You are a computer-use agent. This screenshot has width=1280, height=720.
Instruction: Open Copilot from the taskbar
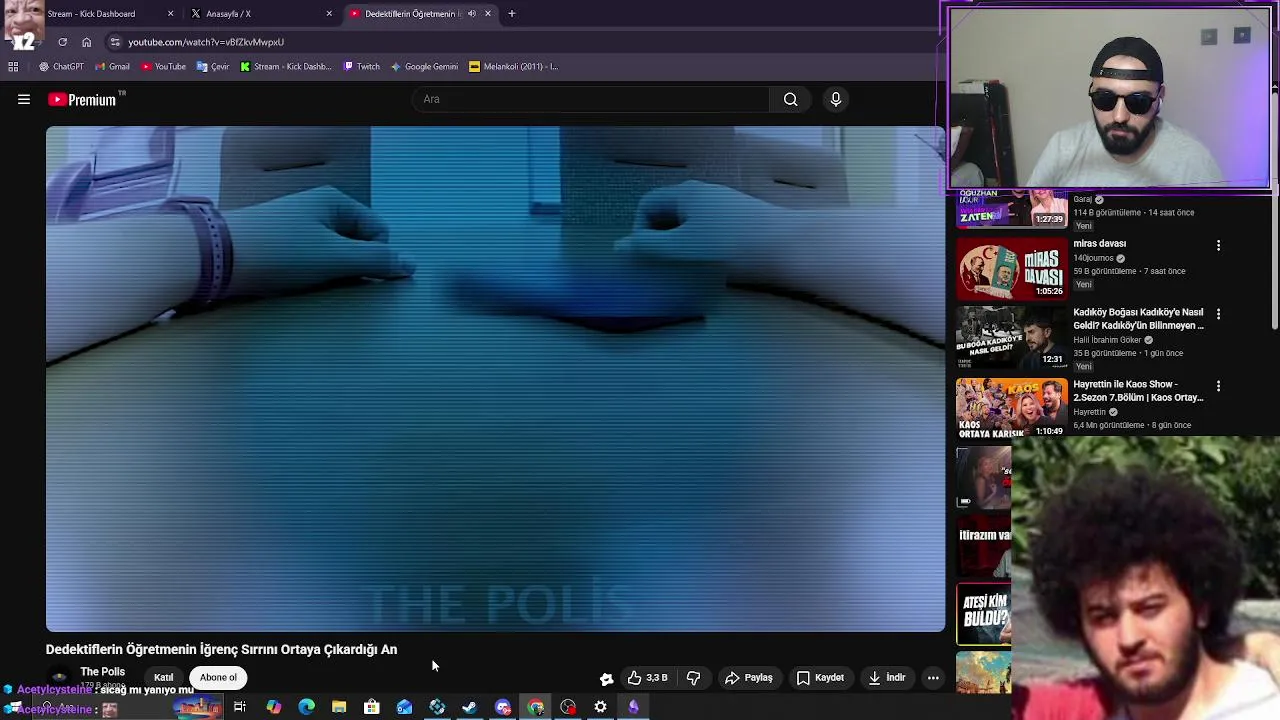pyautogui.click(x=273, y=707)
